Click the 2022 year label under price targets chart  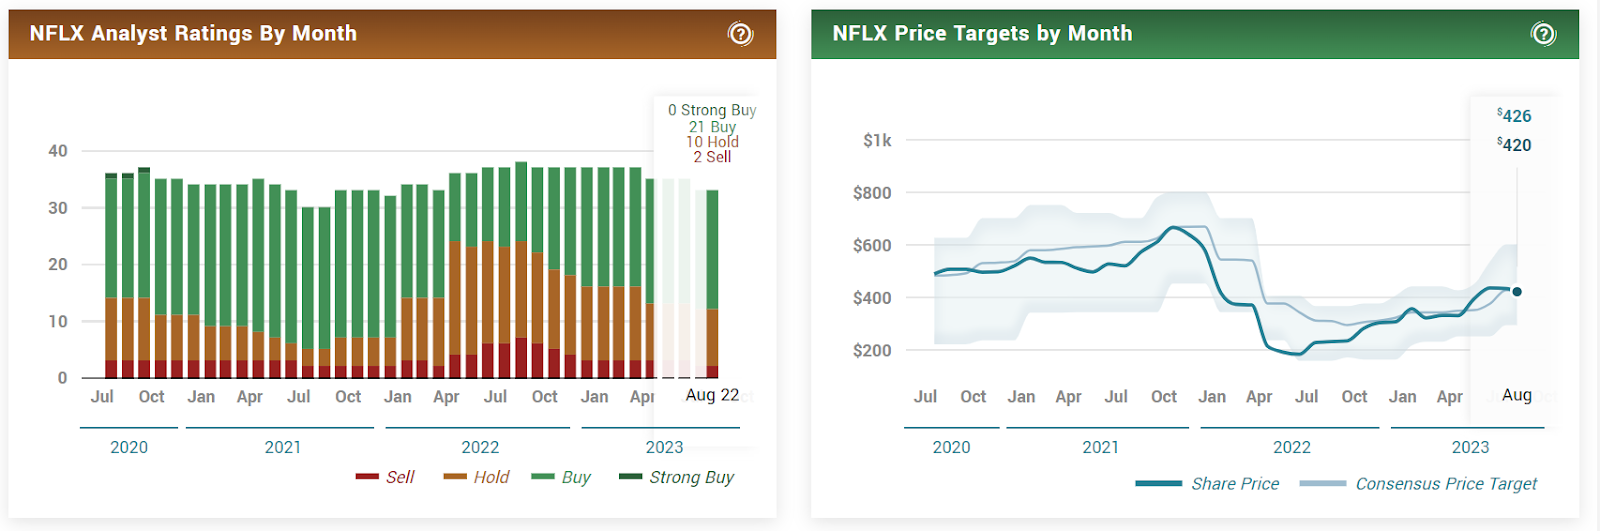[1291, 447]
